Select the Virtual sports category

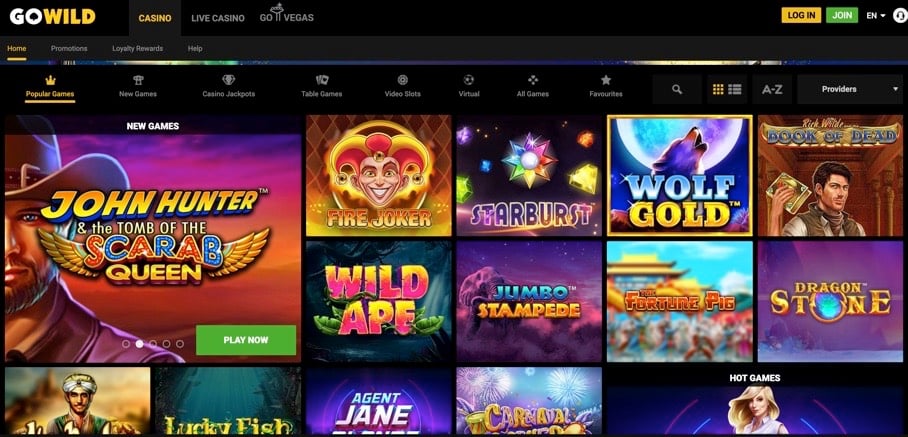(x=469, y=86)
